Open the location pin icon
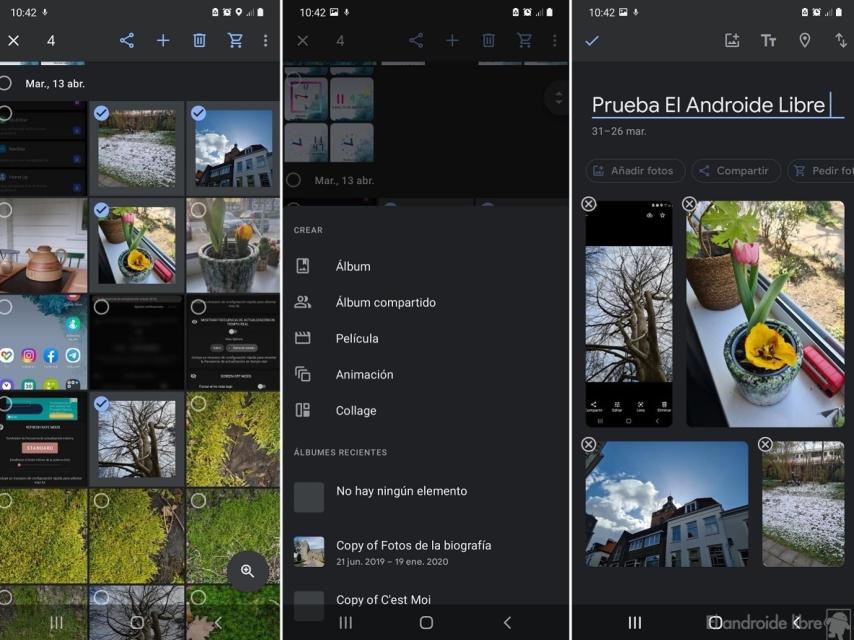Image resolution: width=854 pixels, height=640 pixels. 805,40
